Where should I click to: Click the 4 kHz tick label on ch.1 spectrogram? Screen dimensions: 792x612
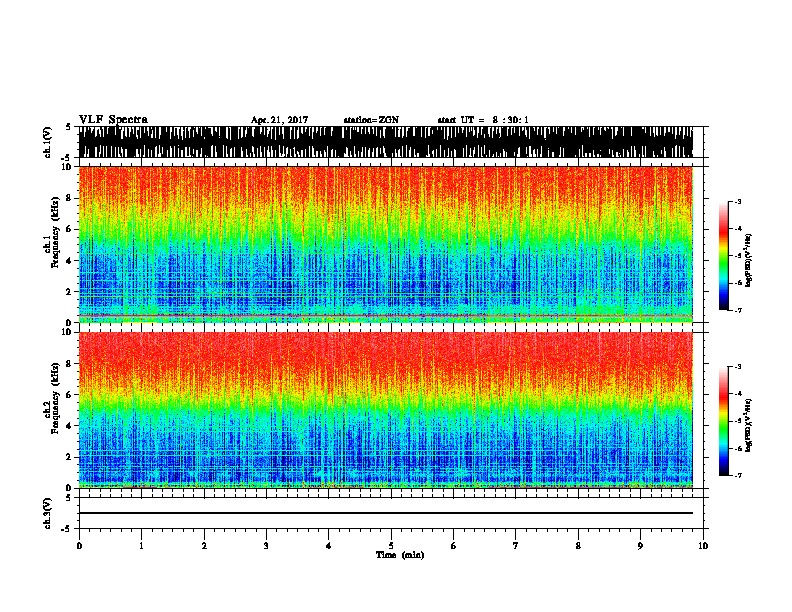tap(70, 261)
